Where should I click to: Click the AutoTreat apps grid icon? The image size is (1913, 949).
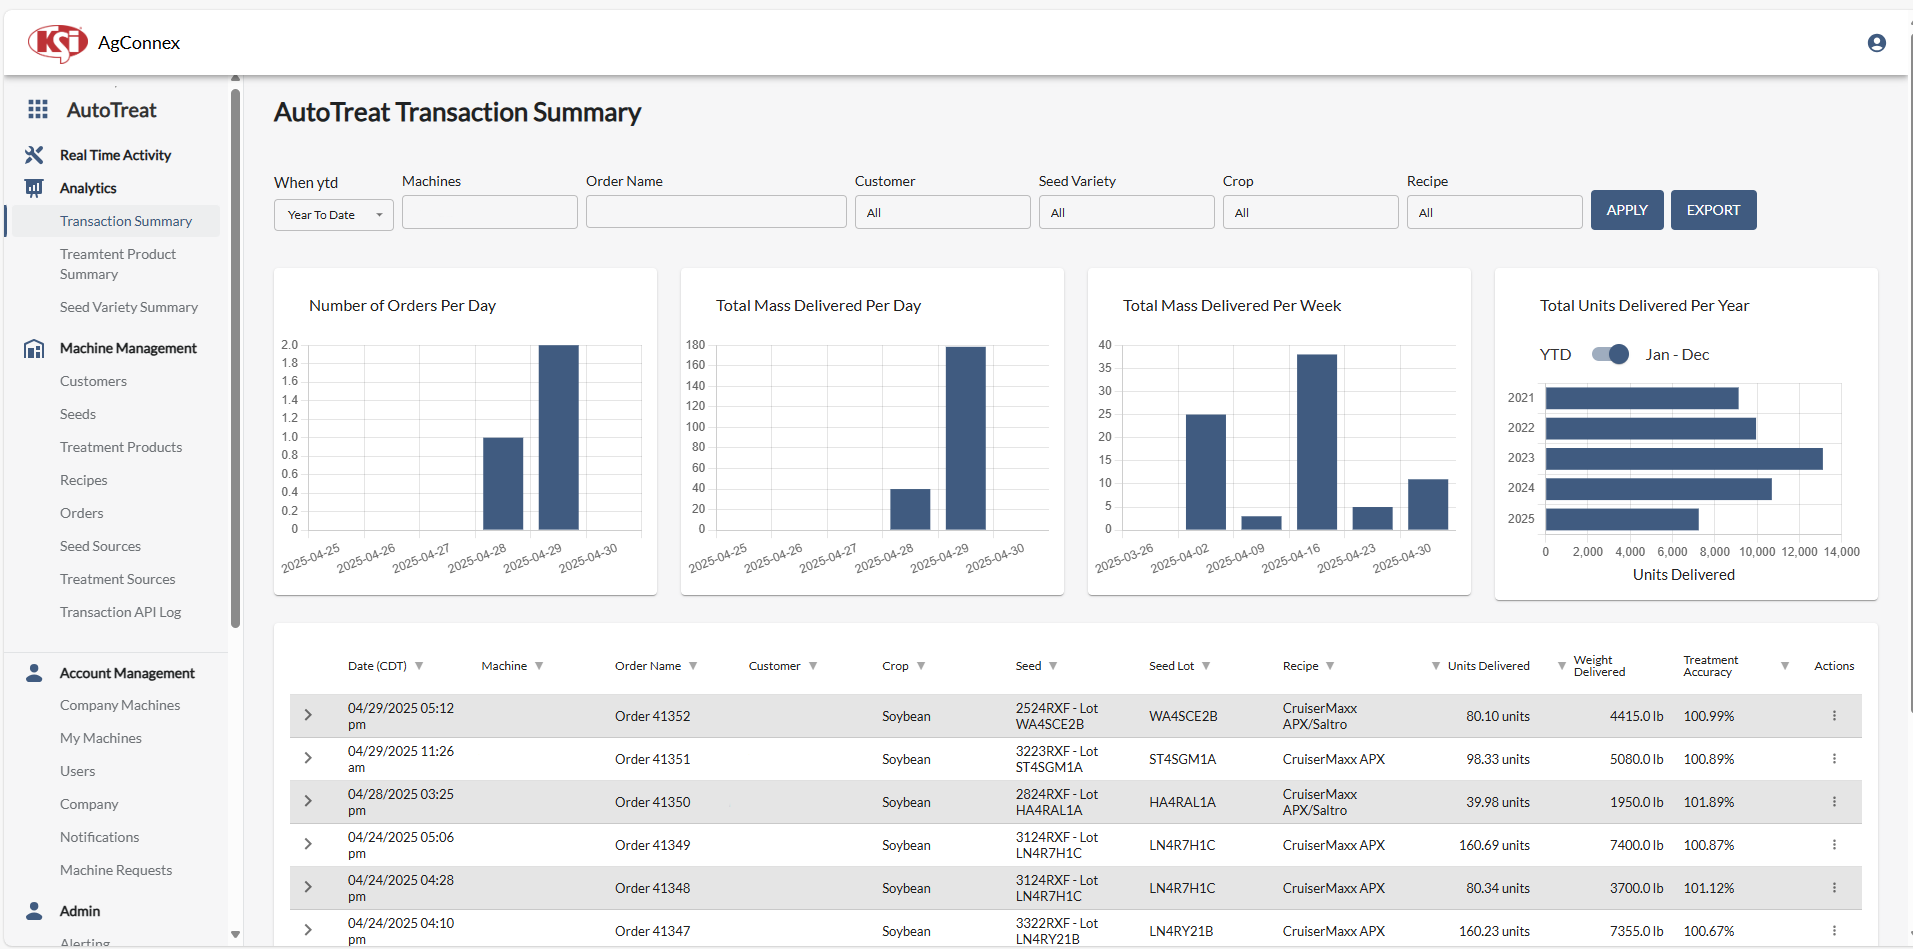(38, 110)
